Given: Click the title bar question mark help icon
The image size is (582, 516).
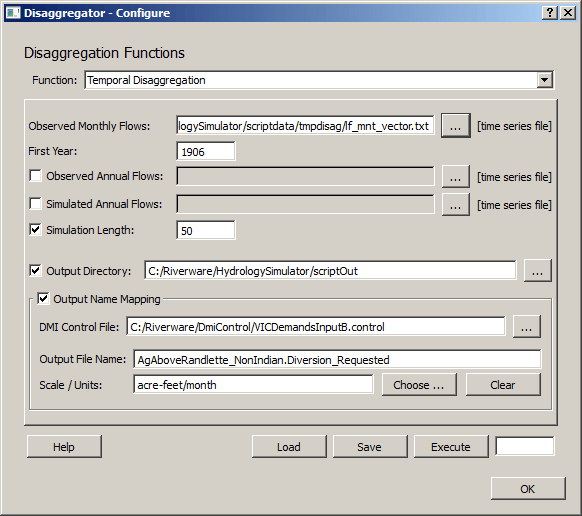Looking at the screenshot, I should pos(550,13).
